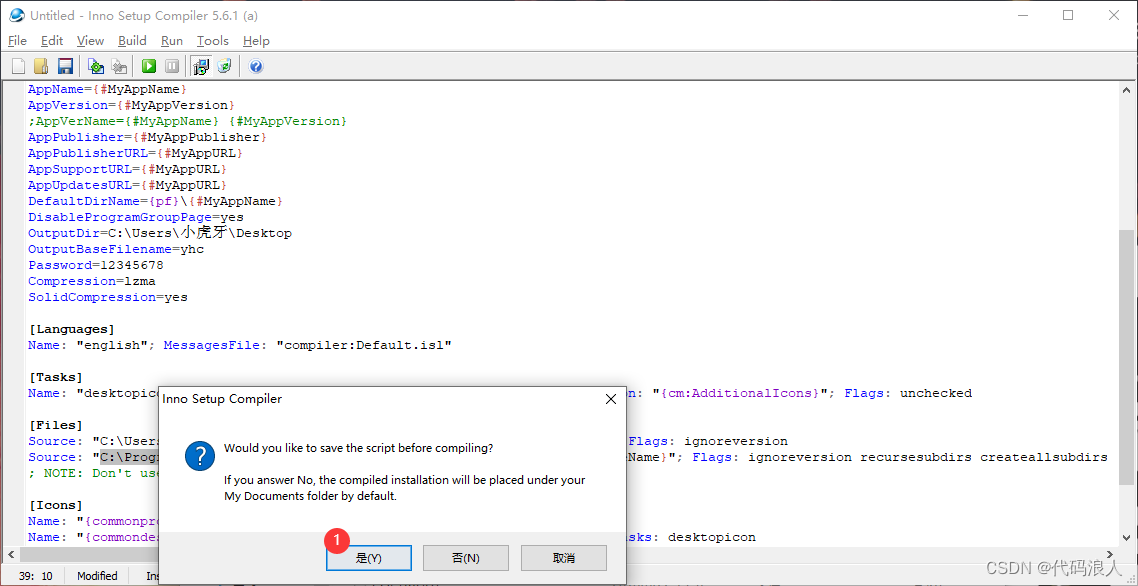
Task: Click the editor's vertical scrollbar up arrow
Action: [1126, 90]
